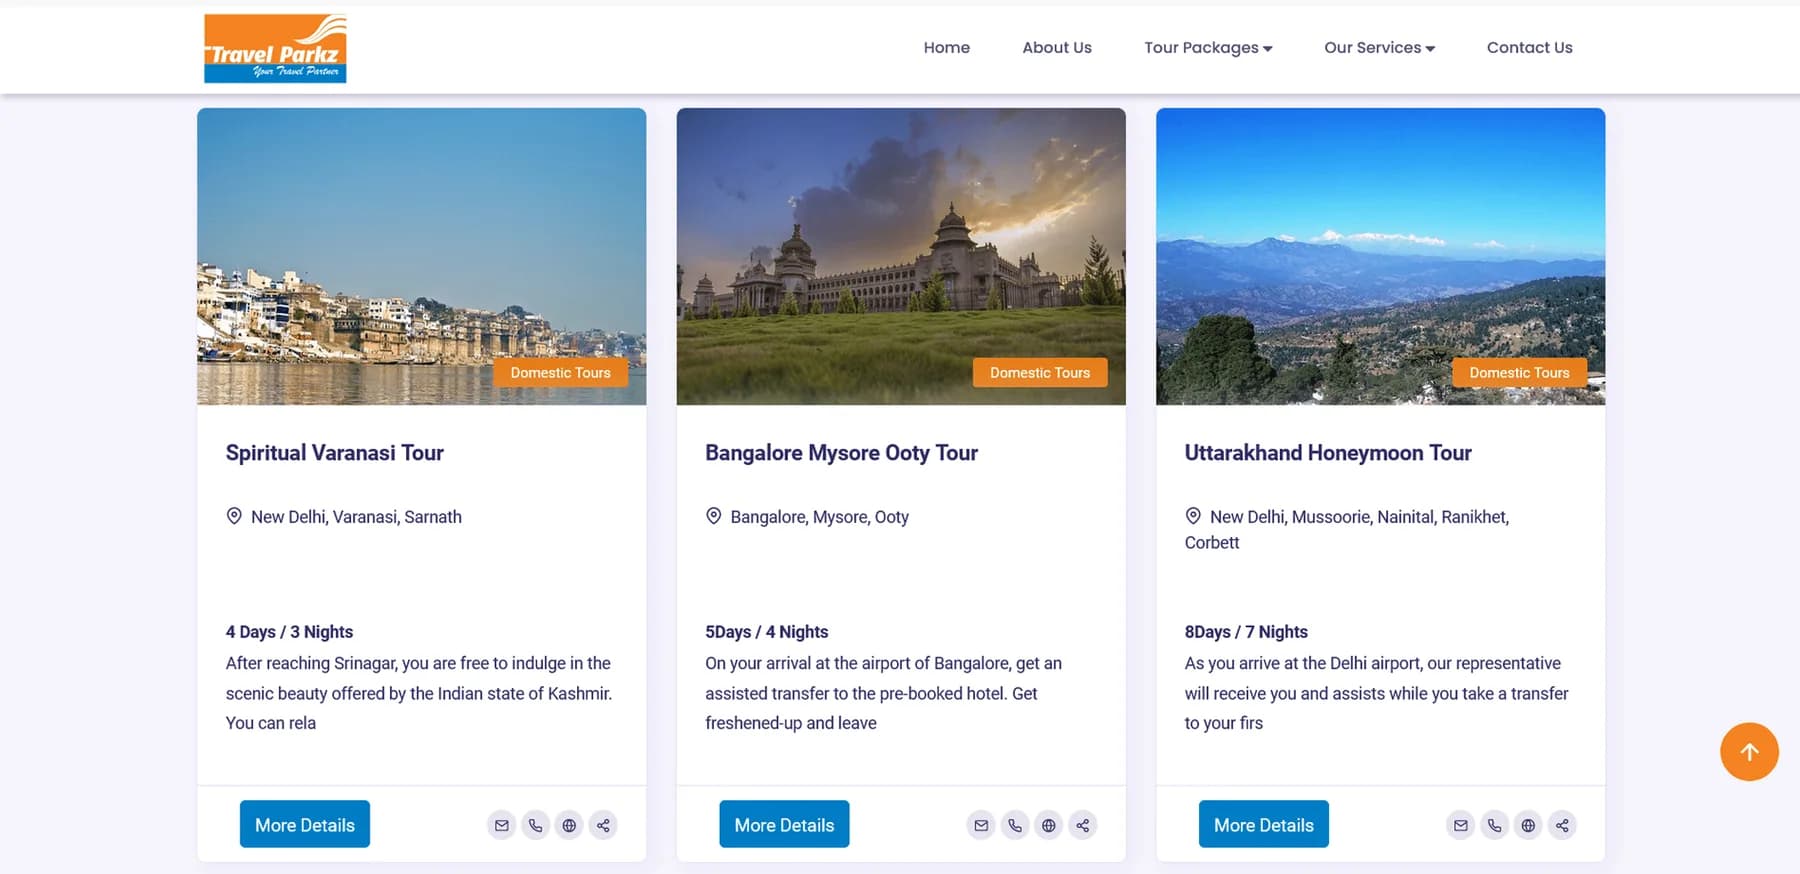Viewport: 1800px width, 874px height.
Task: Expand the Our Services dropdown
Action: (1379, 47)
